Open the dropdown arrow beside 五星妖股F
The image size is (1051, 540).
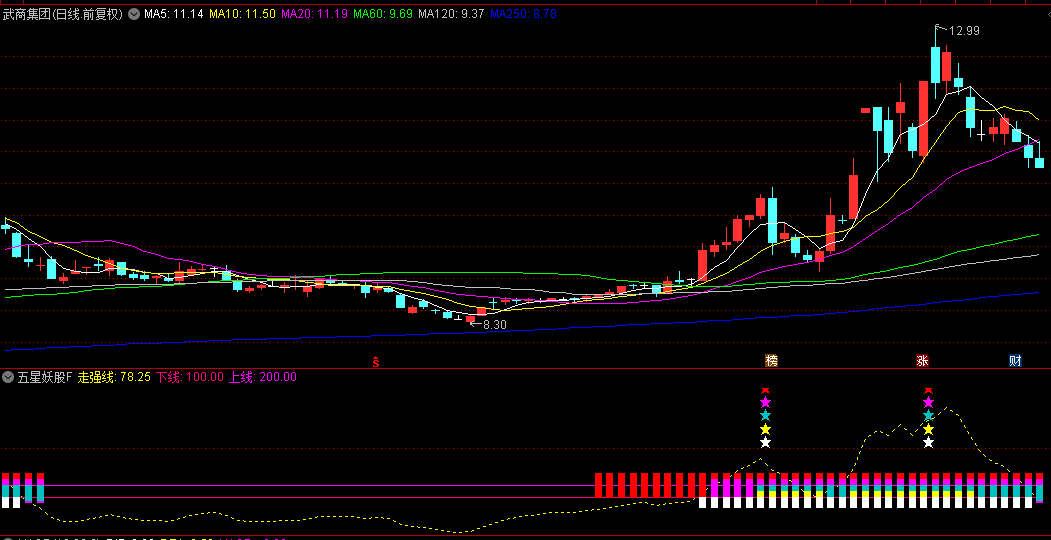pyautogui.click(x=8, y=377)
